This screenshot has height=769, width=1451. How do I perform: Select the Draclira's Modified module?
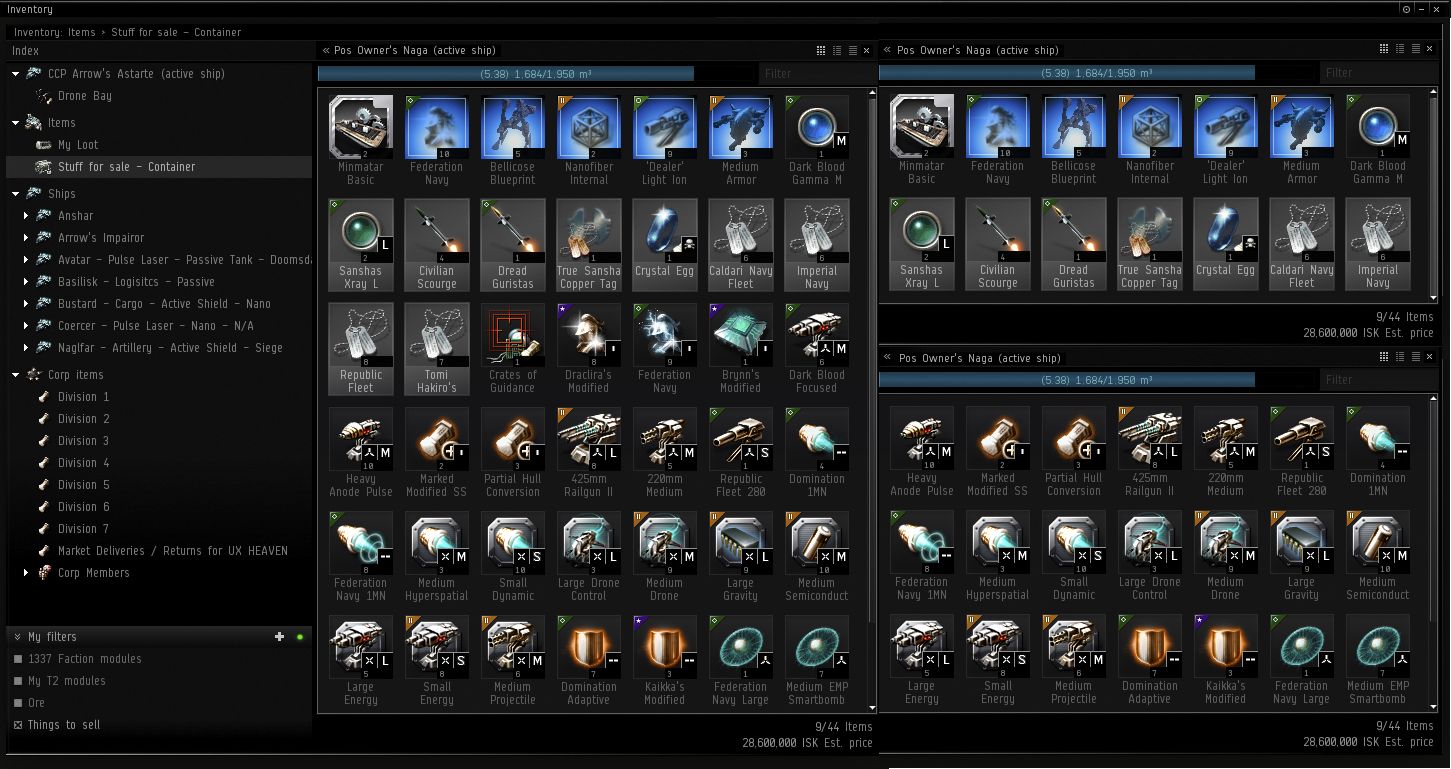[x=588, y=349]
